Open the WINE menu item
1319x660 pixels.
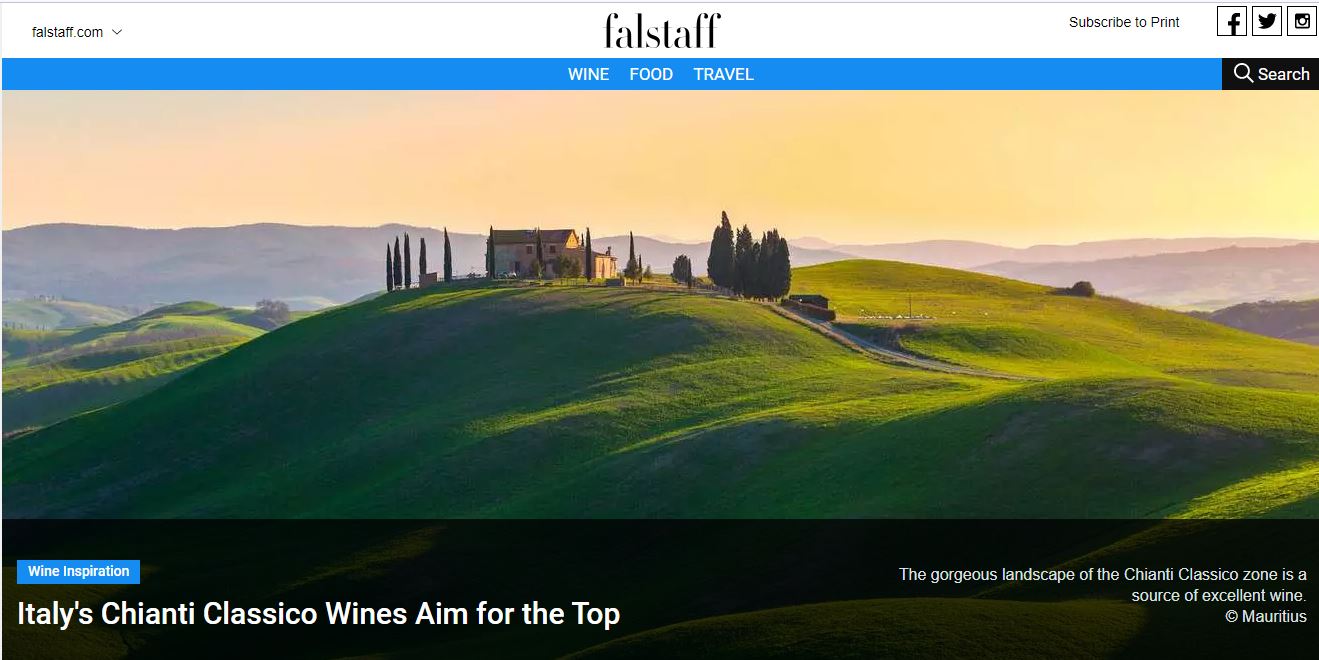coord(588,74)
